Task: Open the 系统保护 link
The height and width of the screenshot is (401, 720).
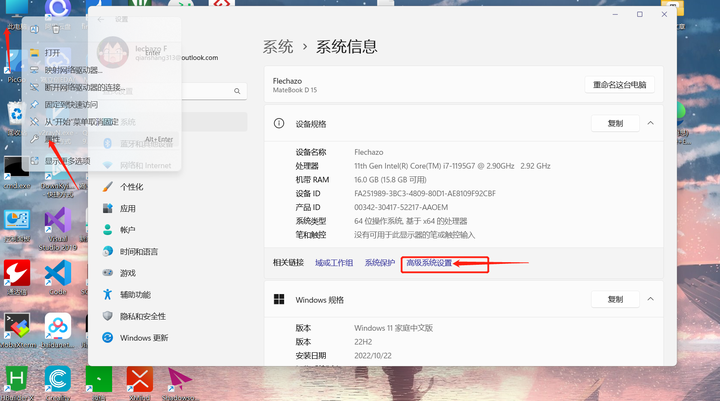Action: (379, 263)
